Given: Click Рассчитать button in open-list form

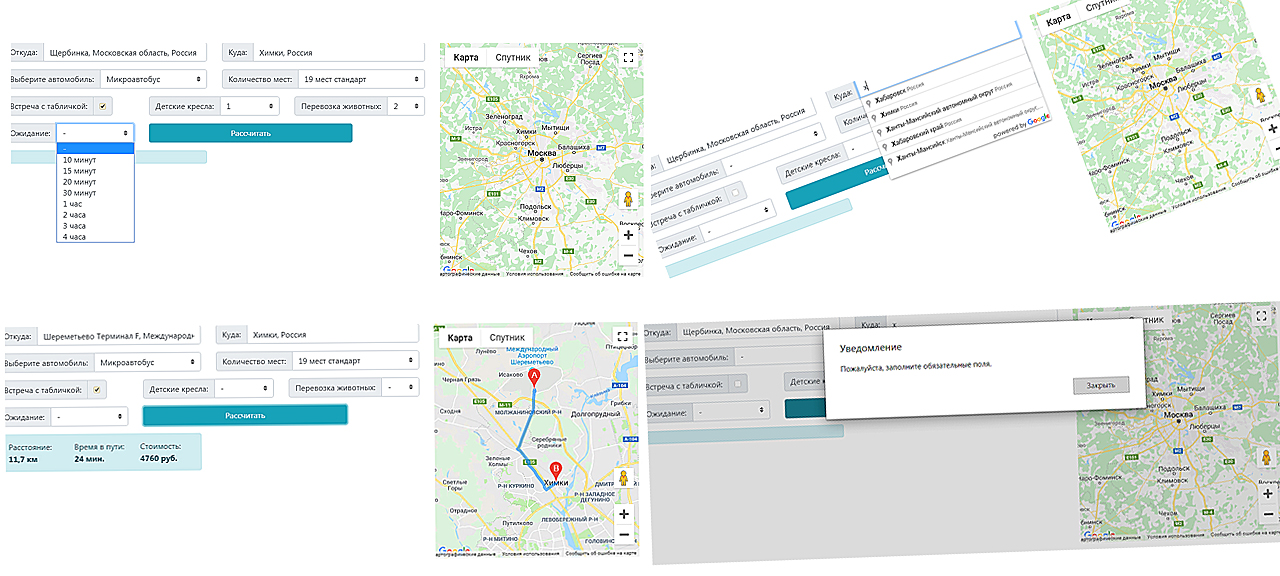Looking at the screenshot, I should [x=250, y=133].
